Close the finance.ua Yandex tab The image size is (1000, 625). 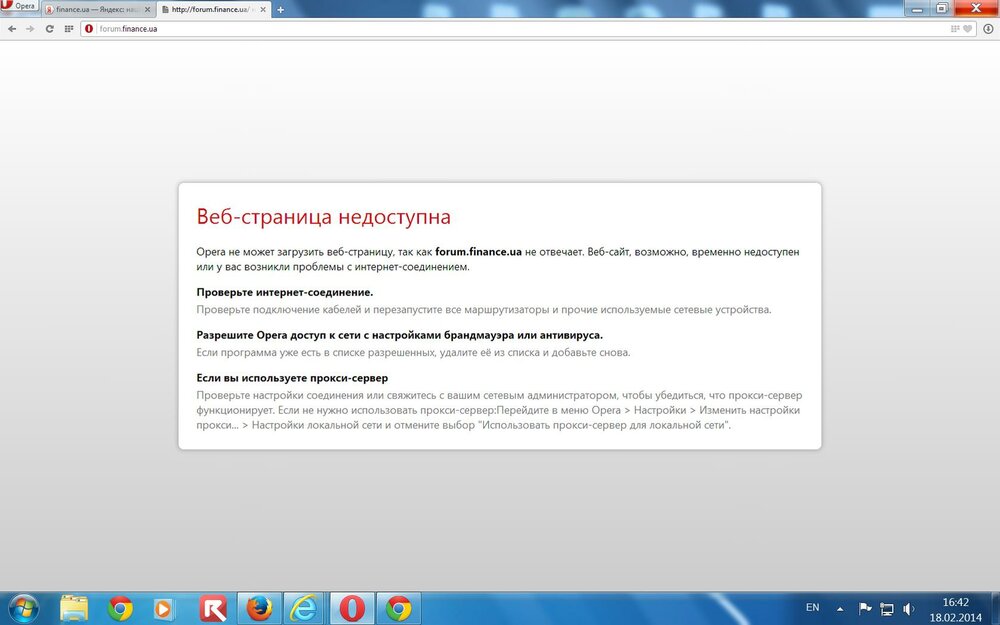coord(149,9)
